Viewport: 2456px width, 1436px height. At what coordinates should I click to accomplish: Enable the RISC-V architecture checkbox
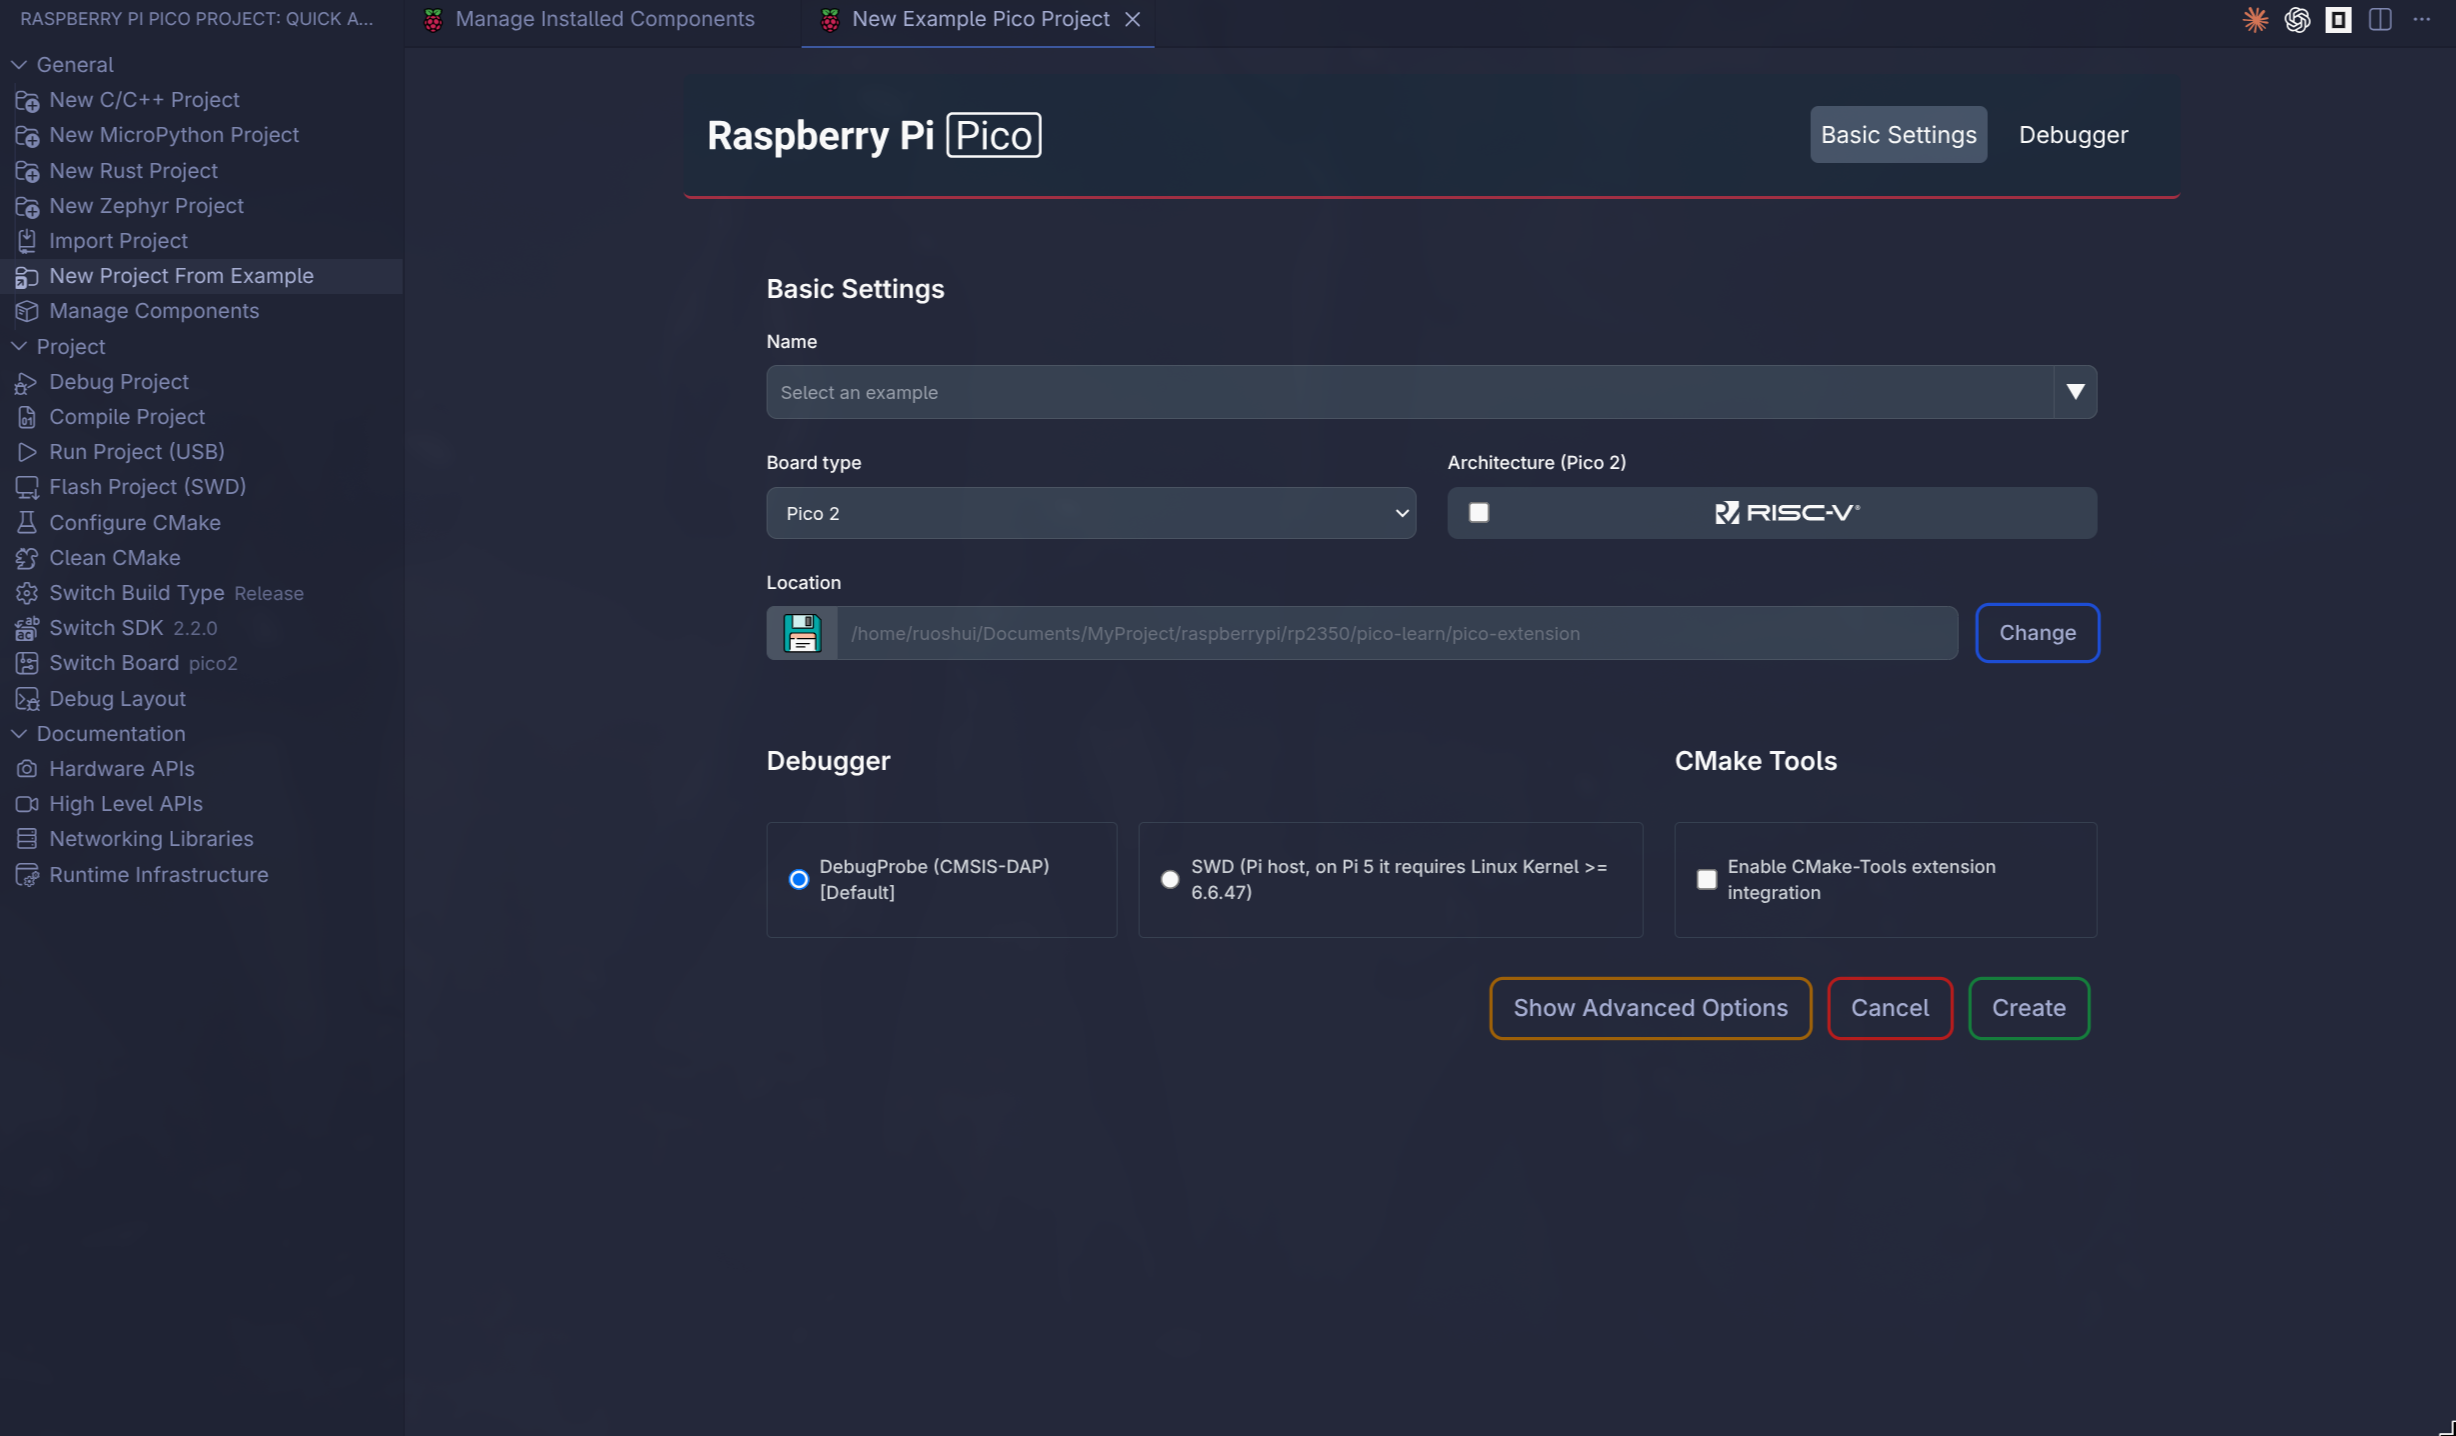(1478, 513)
